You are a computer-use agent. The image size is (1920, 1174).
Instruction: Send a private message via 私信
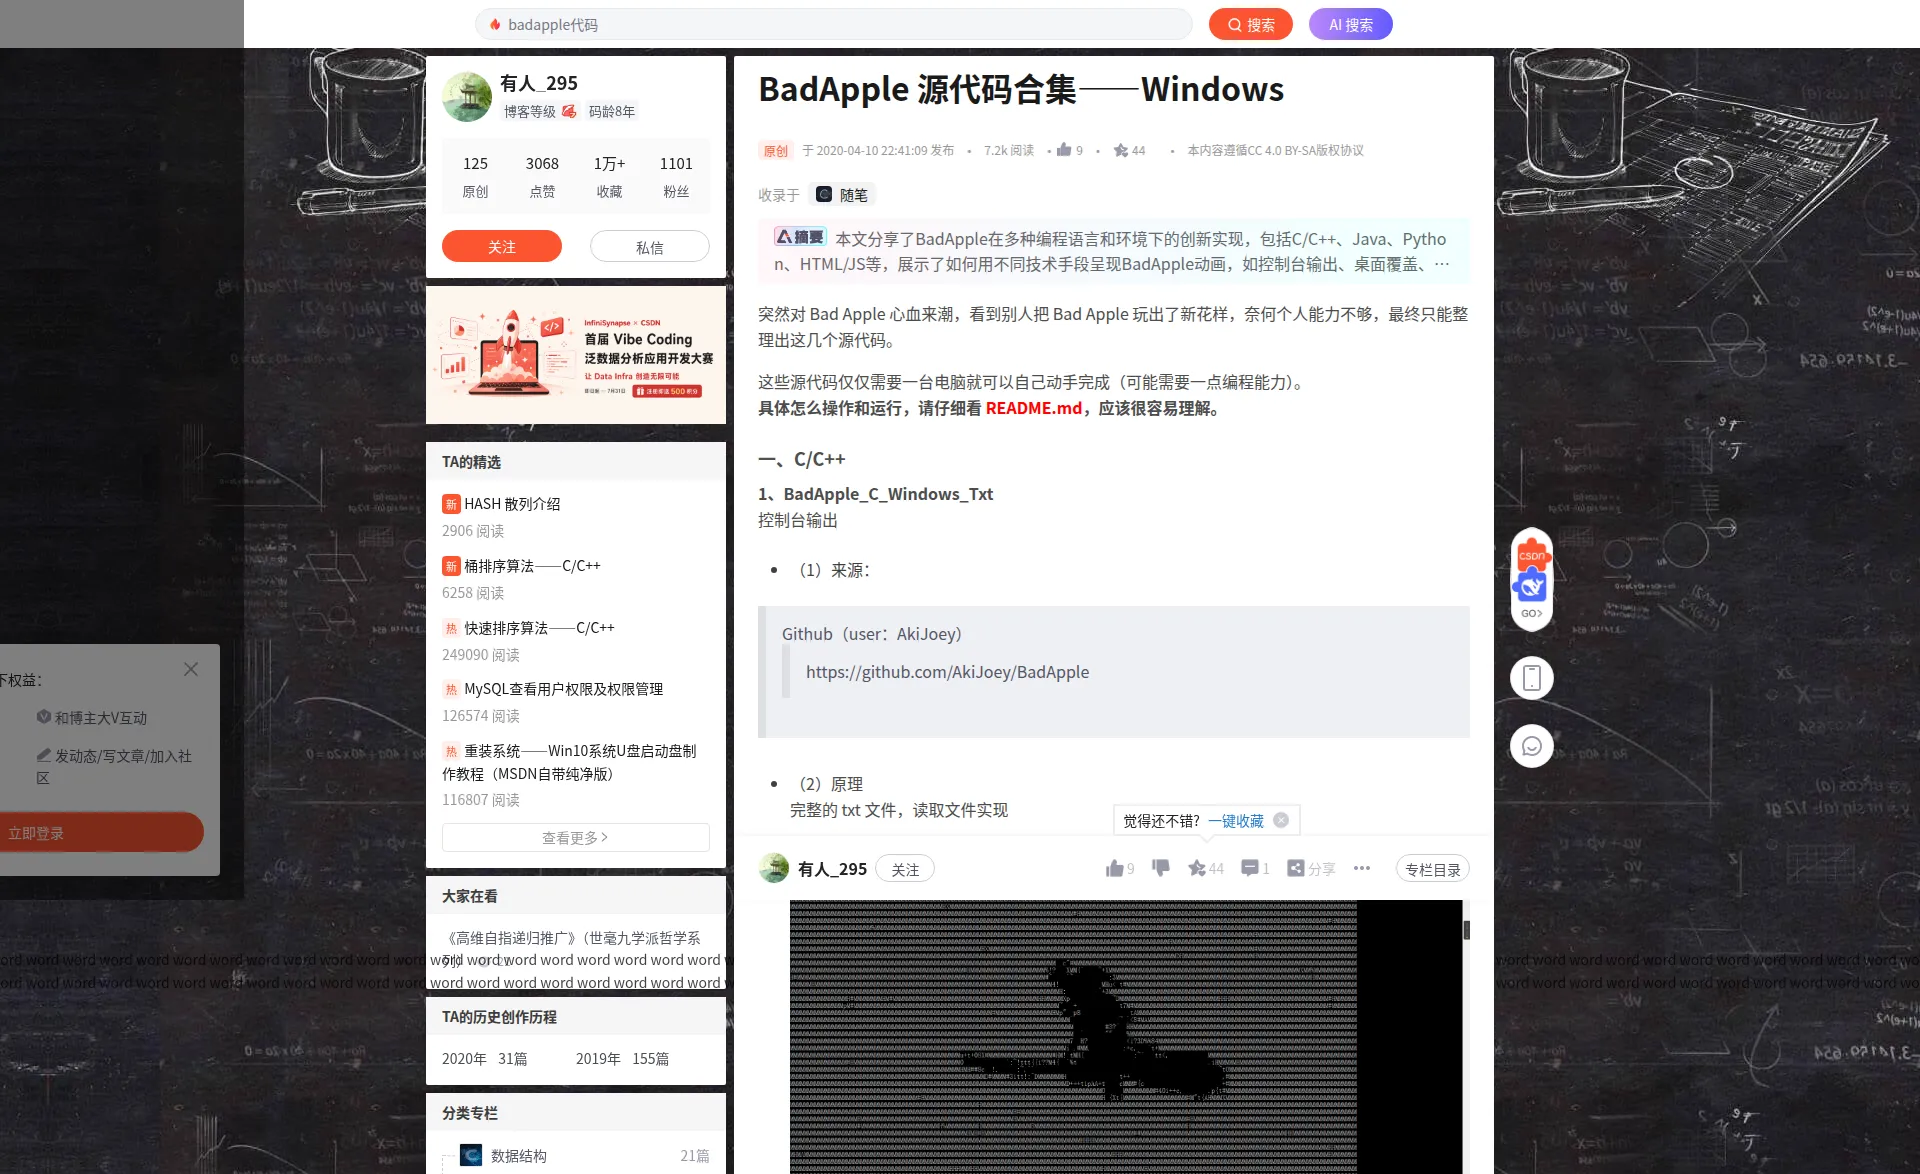click(650, 246)
